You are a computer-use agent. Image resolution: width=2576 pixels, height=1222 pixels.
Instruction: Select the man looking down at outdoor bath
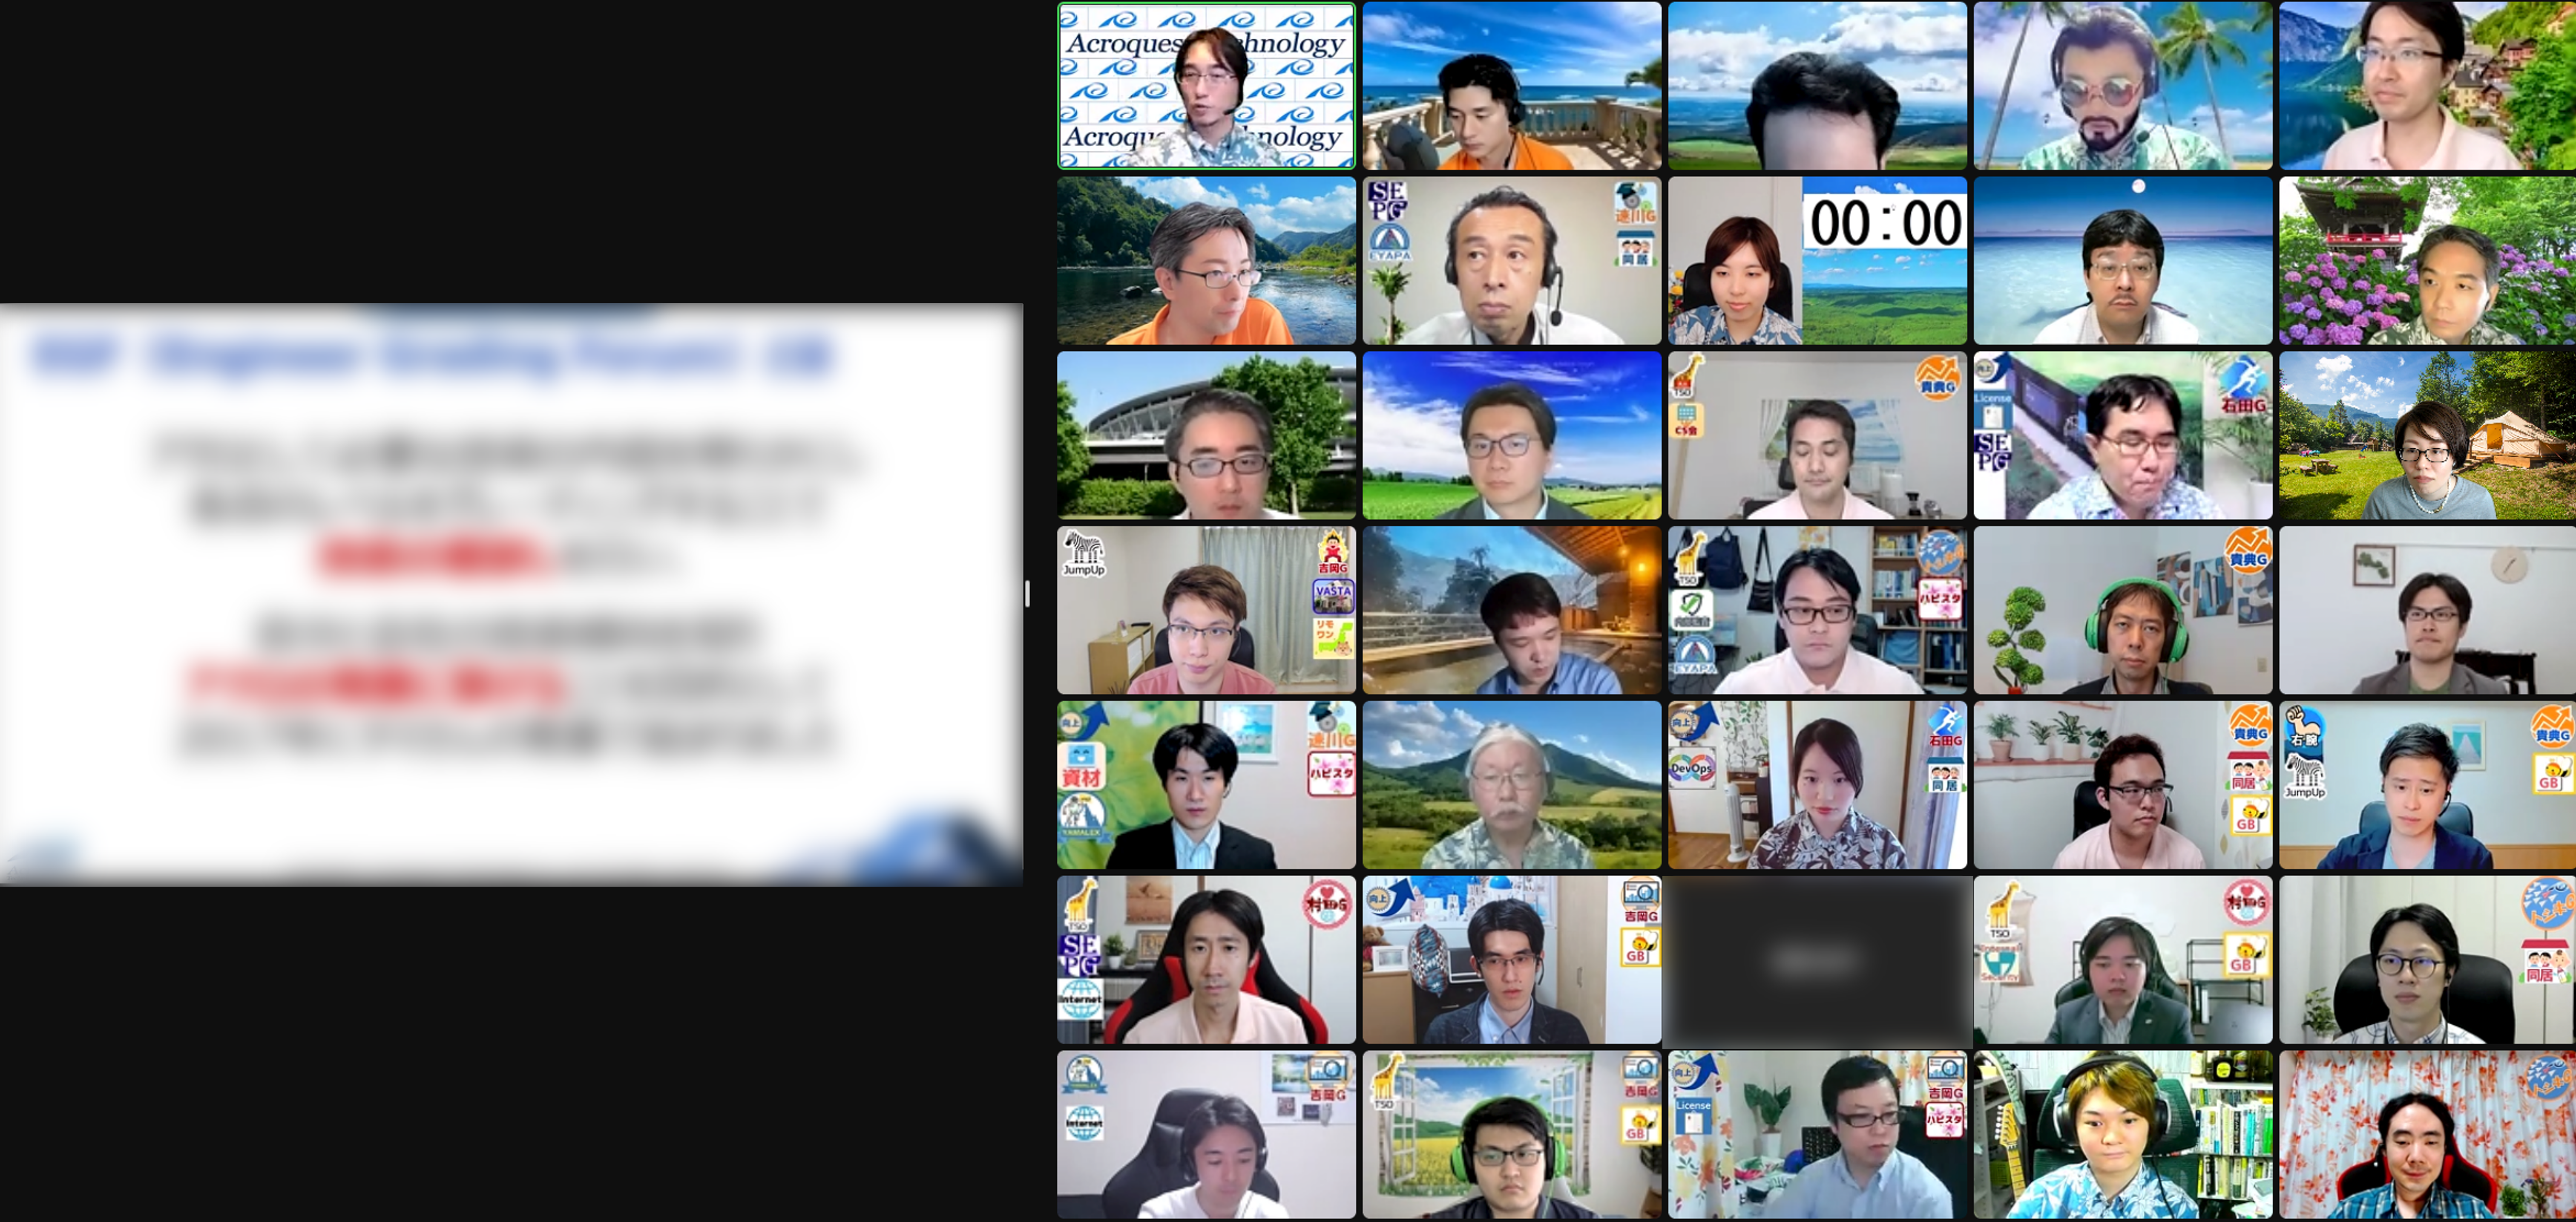tap(1511, 610)
